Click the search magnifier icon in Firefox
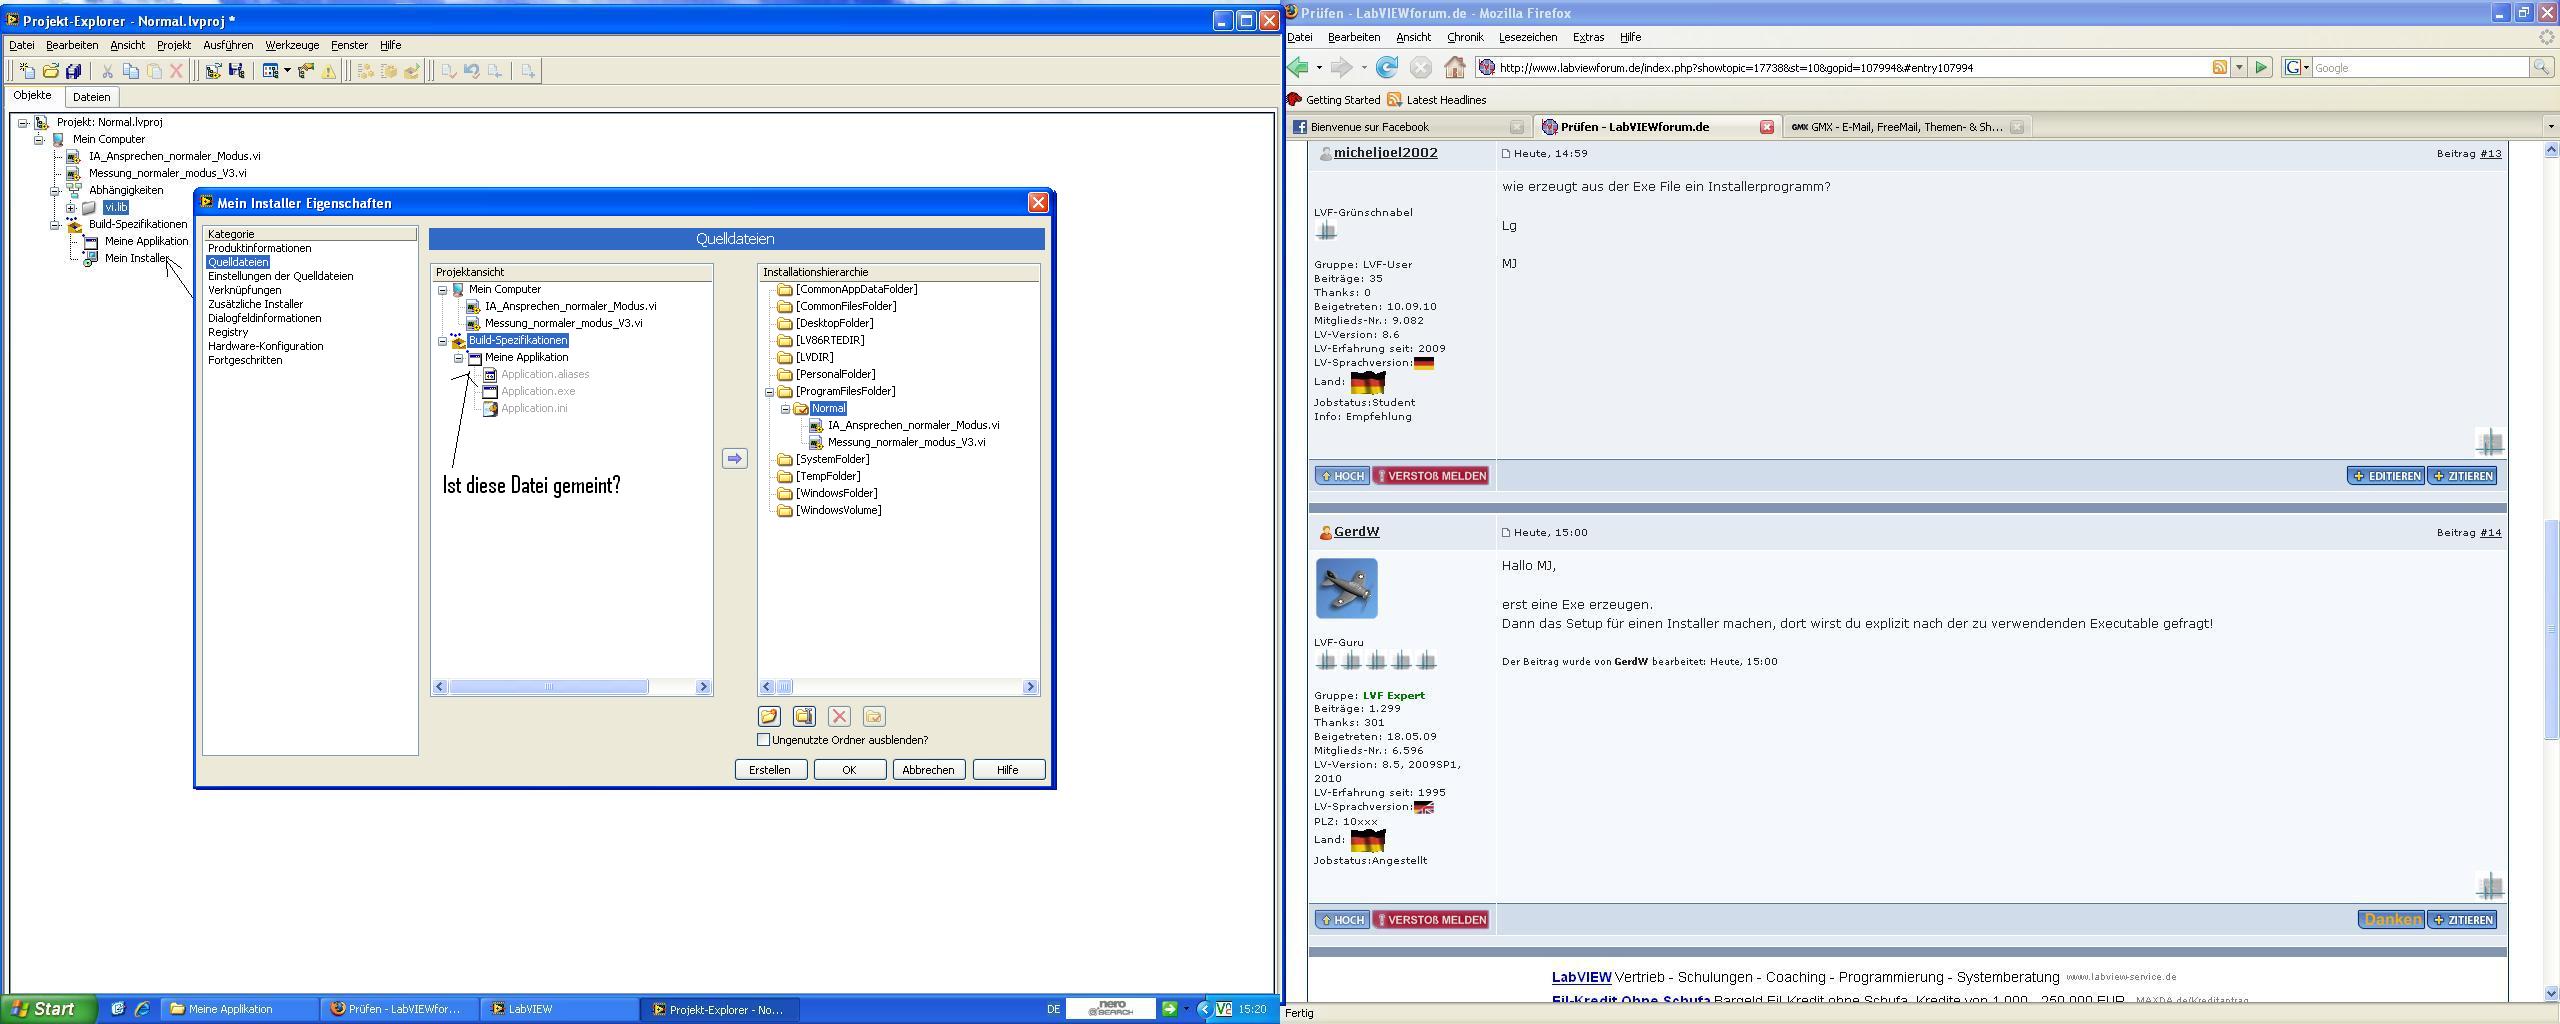Image resolution: width=2560 pixels, height=1024 pixels. tap(2540, 68)
